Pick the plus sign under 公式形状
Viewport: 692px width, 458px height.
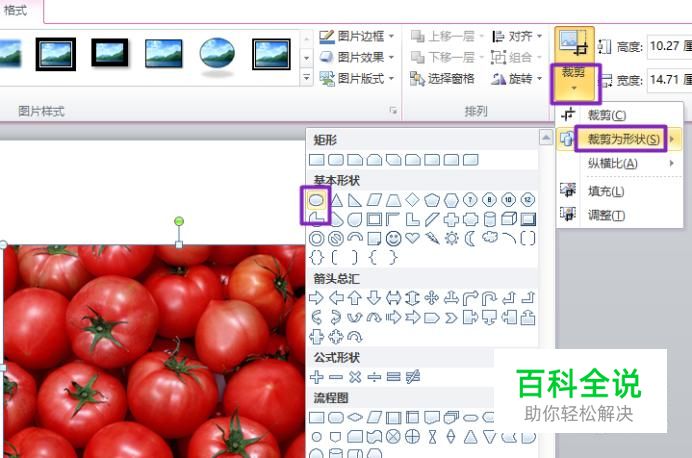(x=316, y=377)
